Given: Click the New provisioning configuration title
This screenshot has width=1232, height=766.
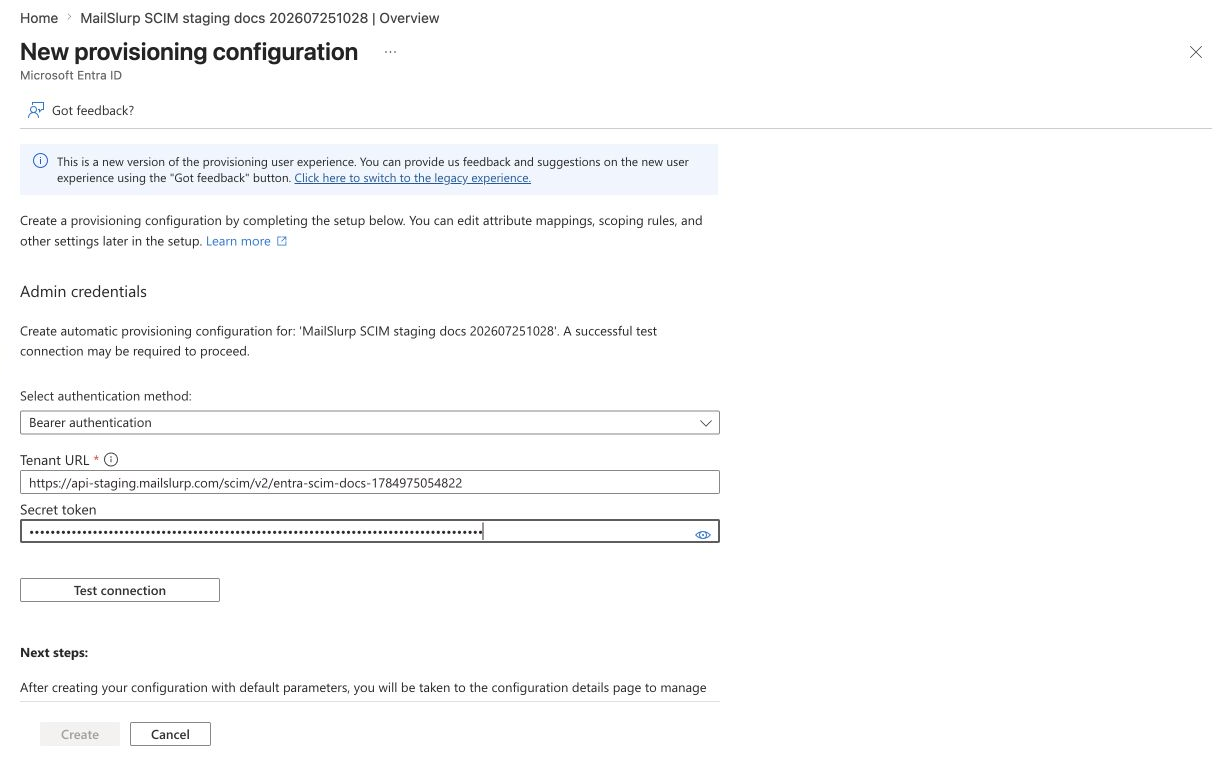Looking at the screenshot, I should (189, 52).
